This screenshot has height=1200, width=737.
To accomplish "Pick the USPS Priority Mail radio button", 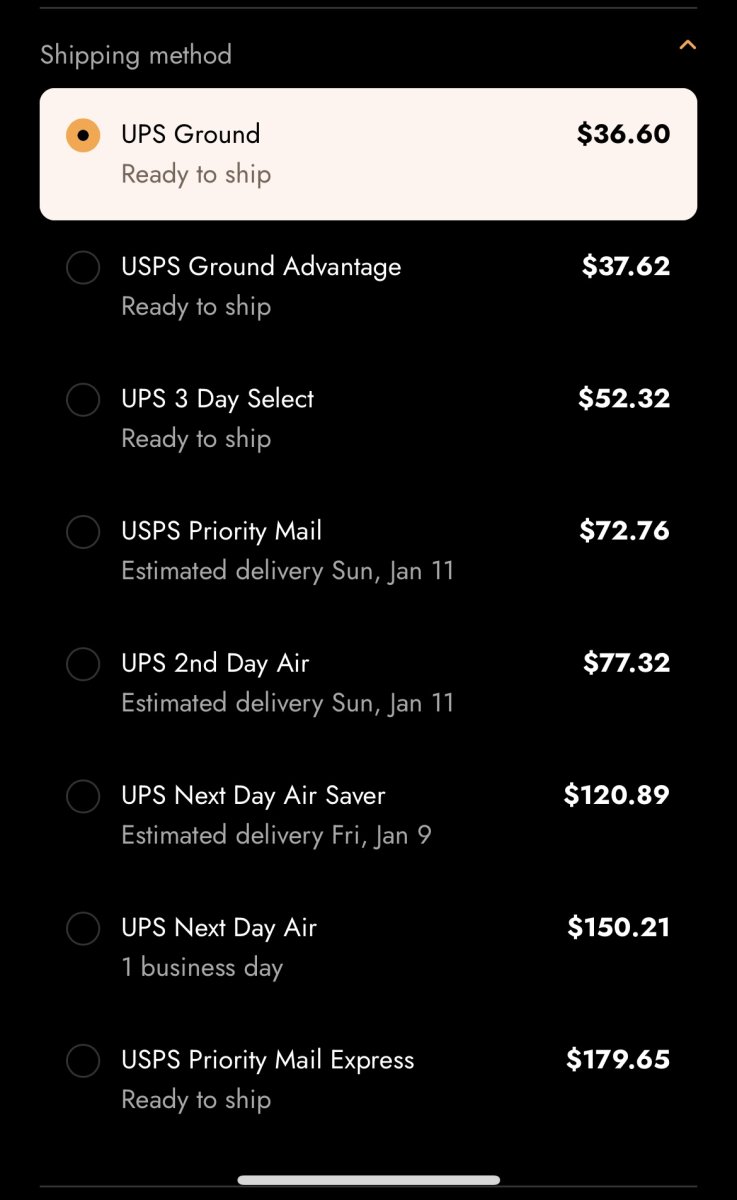I will (x=83, y=532).
